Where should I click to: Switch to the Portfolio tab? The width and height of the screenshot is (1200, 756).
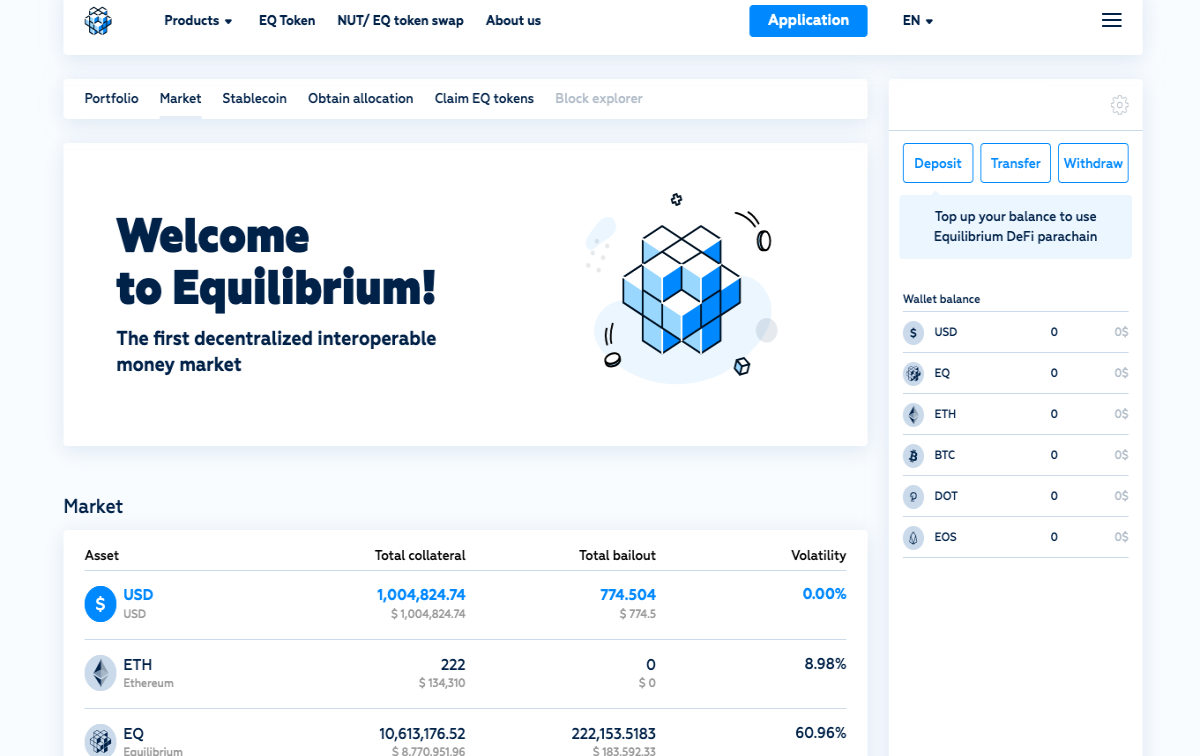pyautogui.click(x=111, y=98)
